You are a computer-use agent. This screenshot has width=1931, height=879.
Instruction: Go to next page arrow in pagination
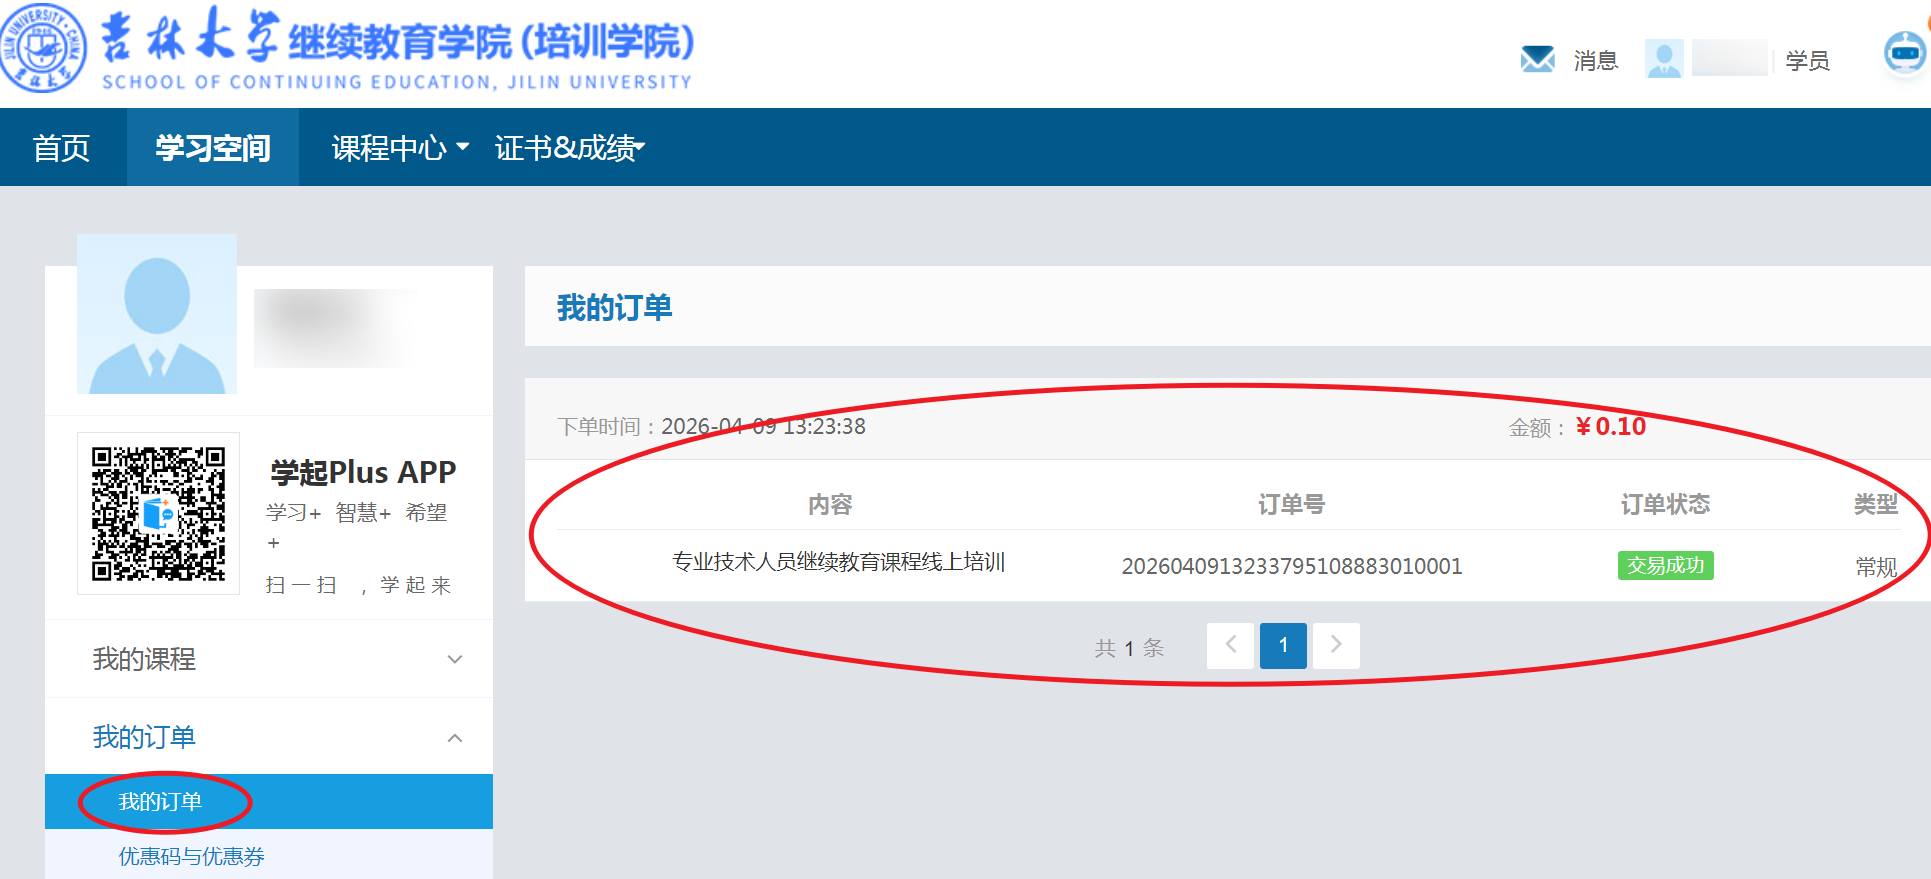pos(1336,645)
